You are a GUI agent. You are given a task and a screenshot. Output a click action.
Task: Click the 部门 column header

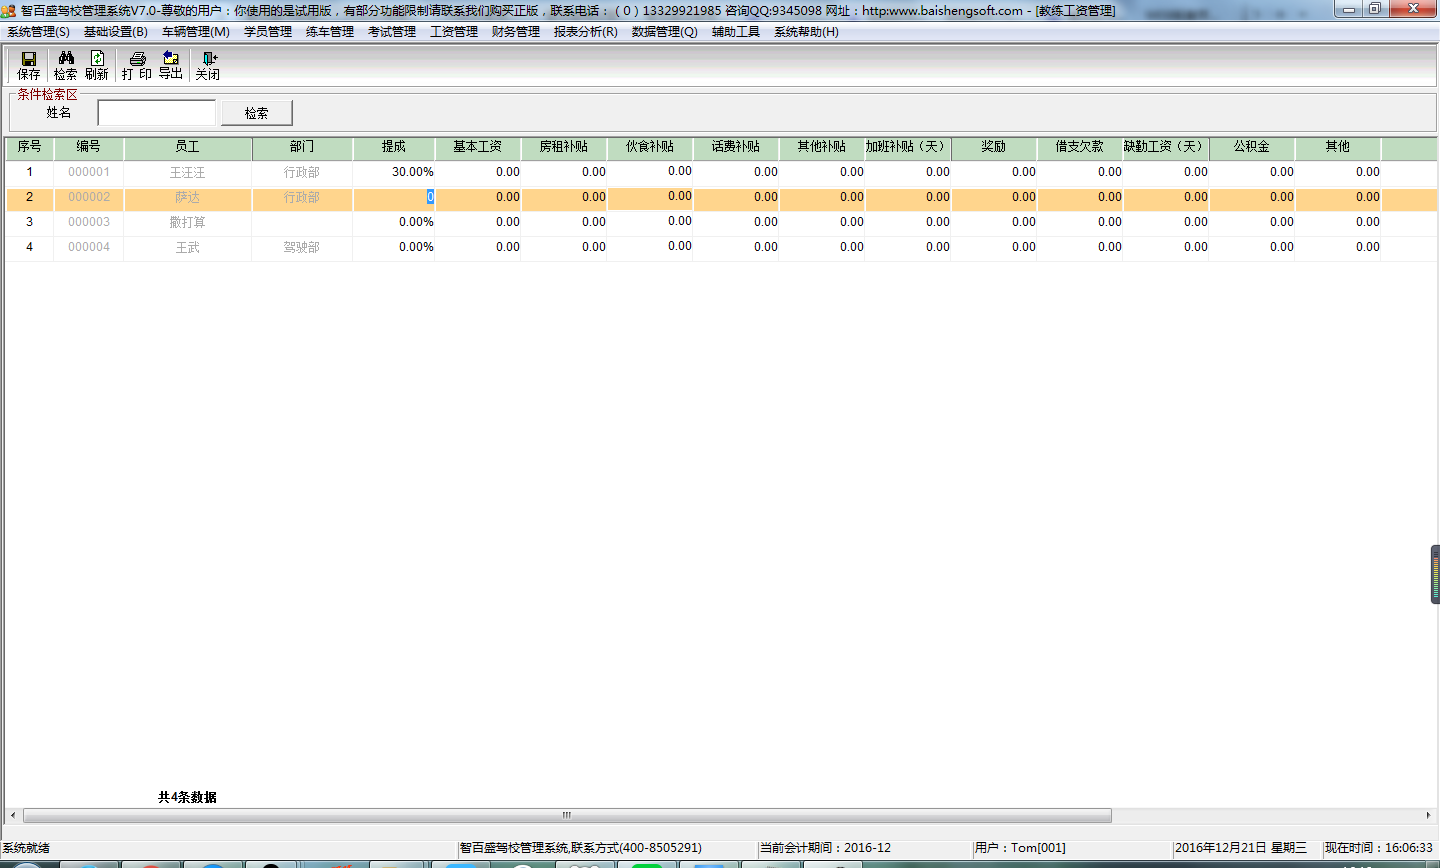302,147
